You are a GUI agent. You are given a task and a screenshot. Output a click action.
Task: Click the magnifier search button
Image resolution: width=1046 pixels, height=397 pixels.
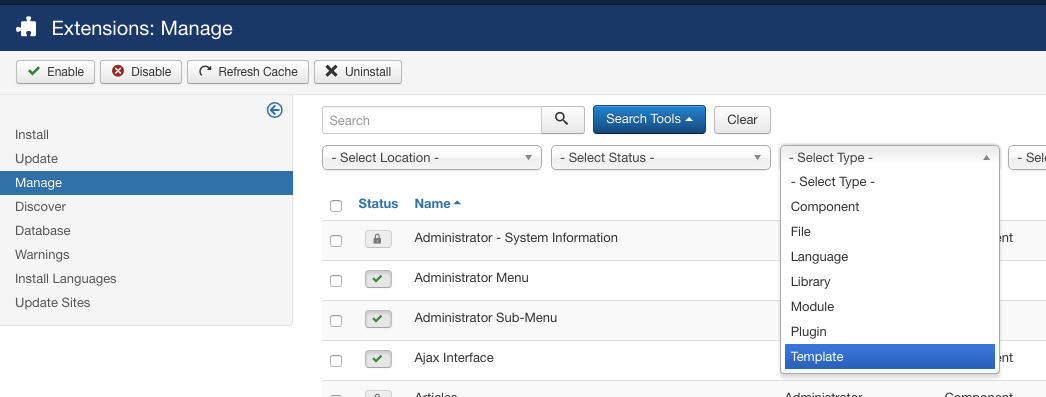(x=562, y=119)
